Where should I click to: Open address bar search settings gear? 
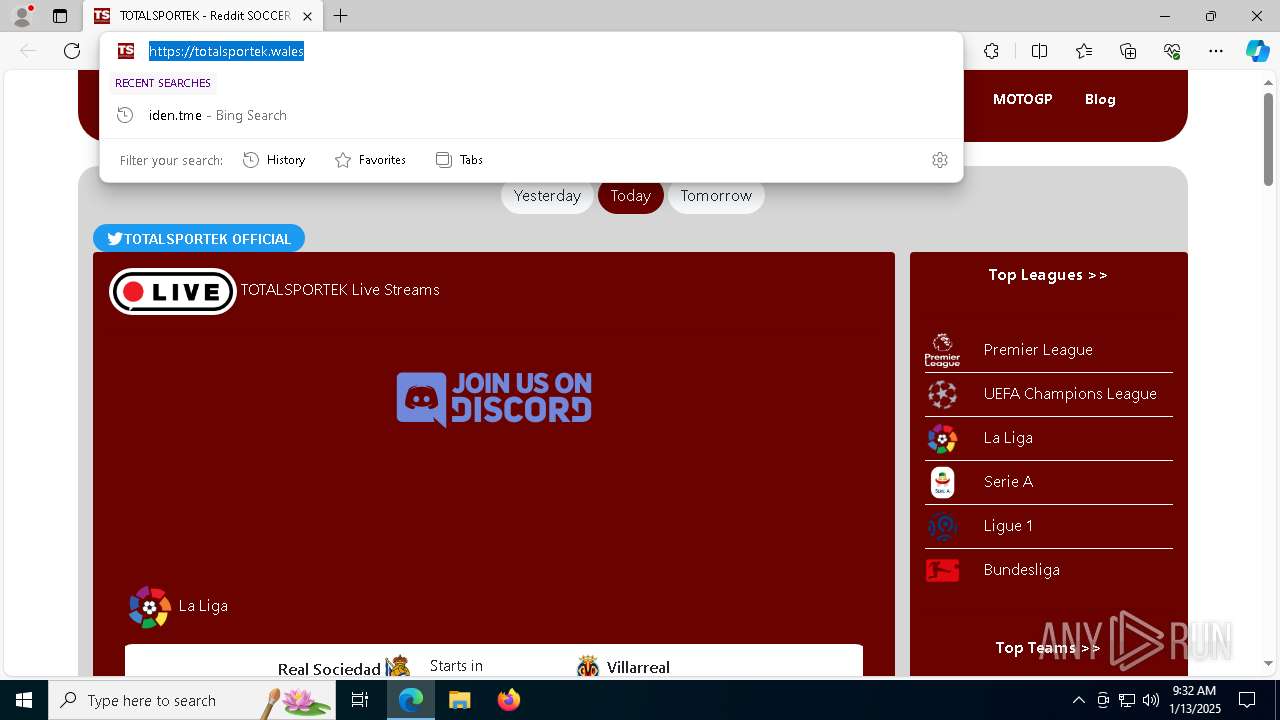(x=940, y=160)
